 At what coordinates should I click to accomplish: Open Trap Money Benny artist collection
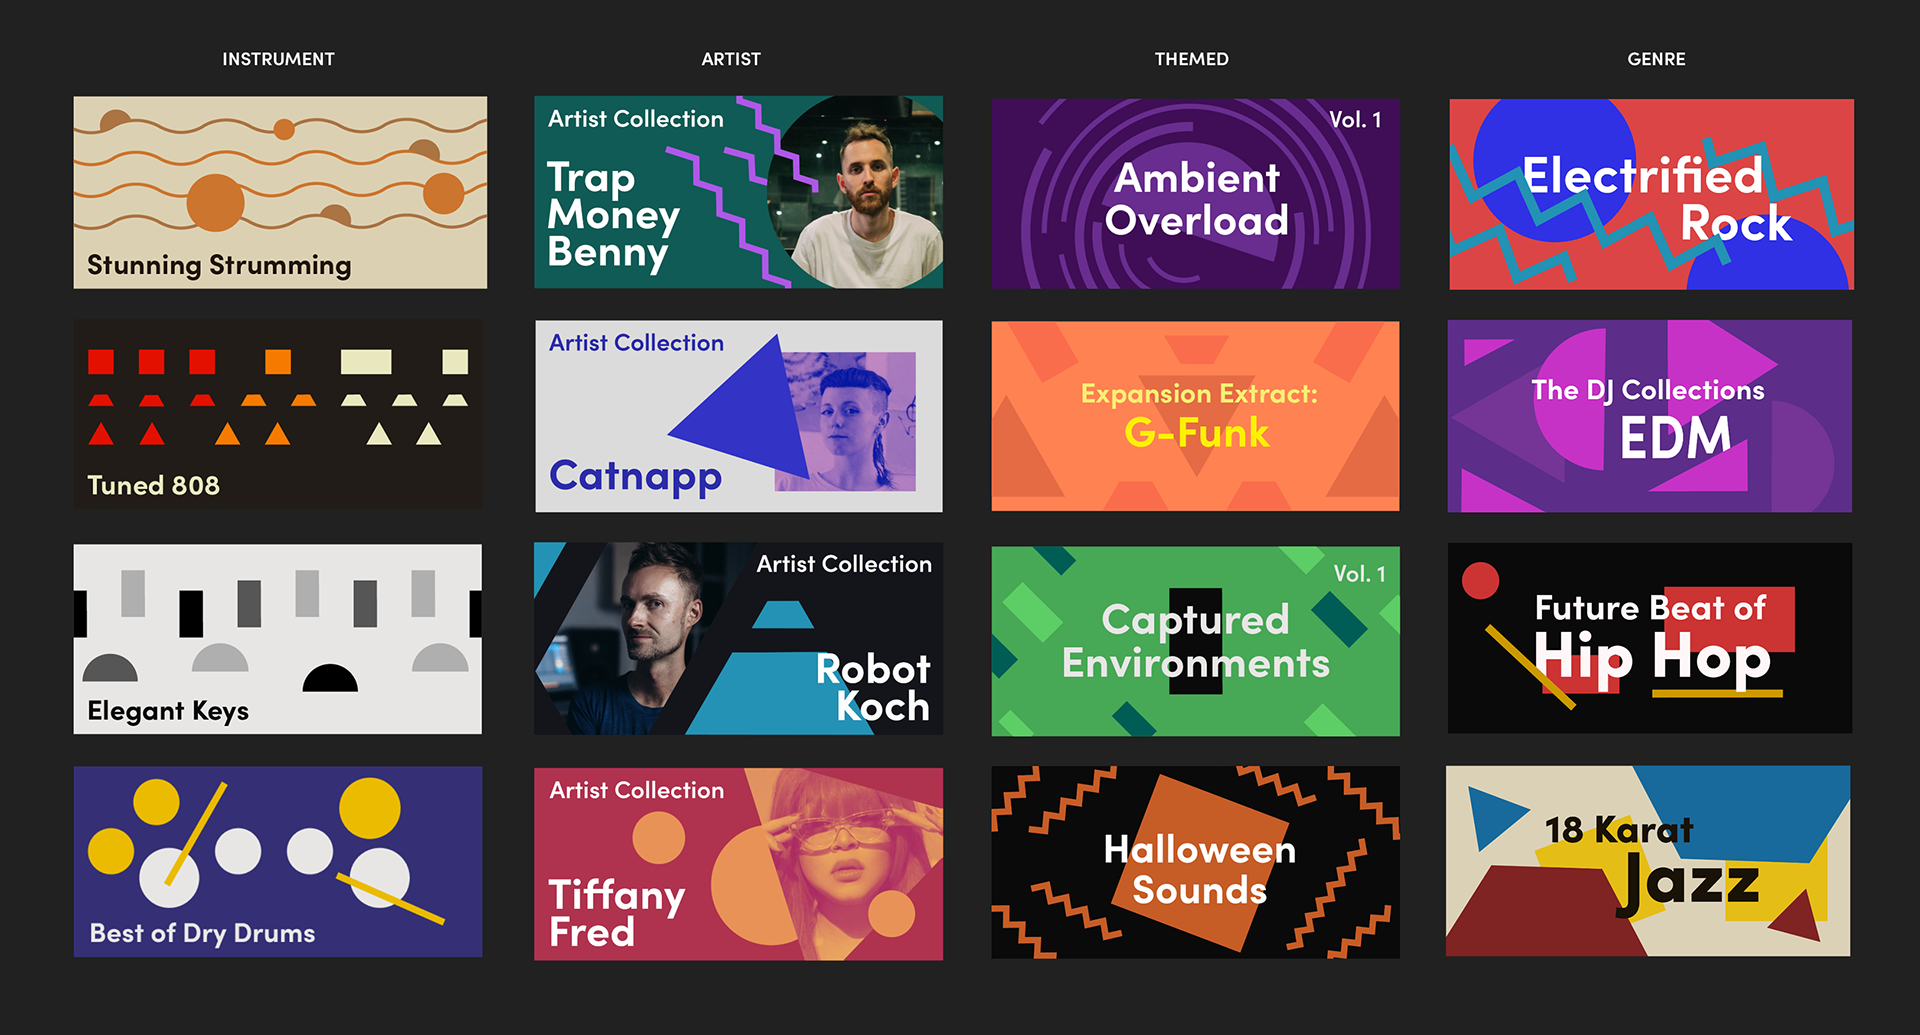coord(738,192)
